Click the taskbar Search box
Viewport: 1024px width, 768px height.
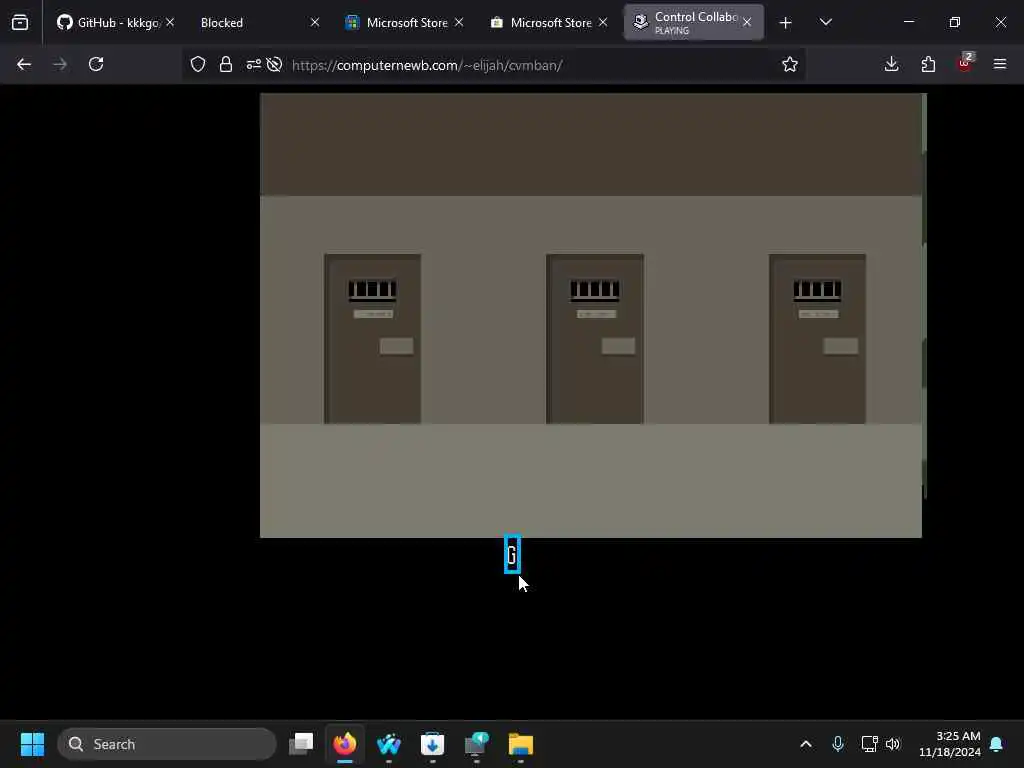167,744
